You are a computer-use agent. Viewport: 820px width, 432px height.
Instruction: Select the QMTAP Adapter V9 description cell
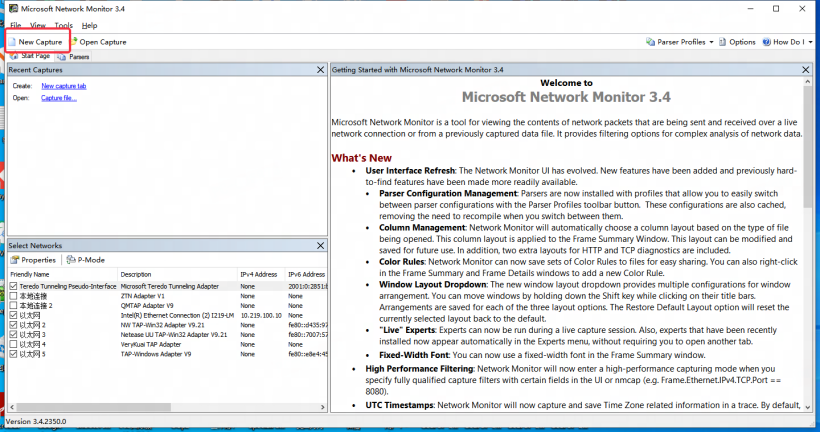click(x=147, y=305)
